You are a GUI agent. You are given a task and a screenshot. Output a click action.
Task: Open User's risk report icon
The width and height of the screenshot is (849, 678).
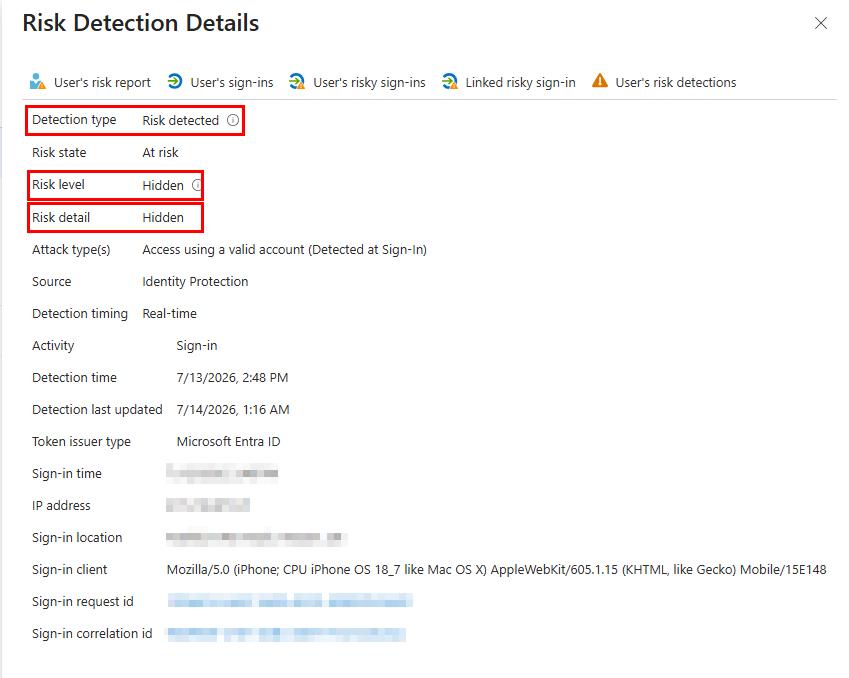[37, 81]
